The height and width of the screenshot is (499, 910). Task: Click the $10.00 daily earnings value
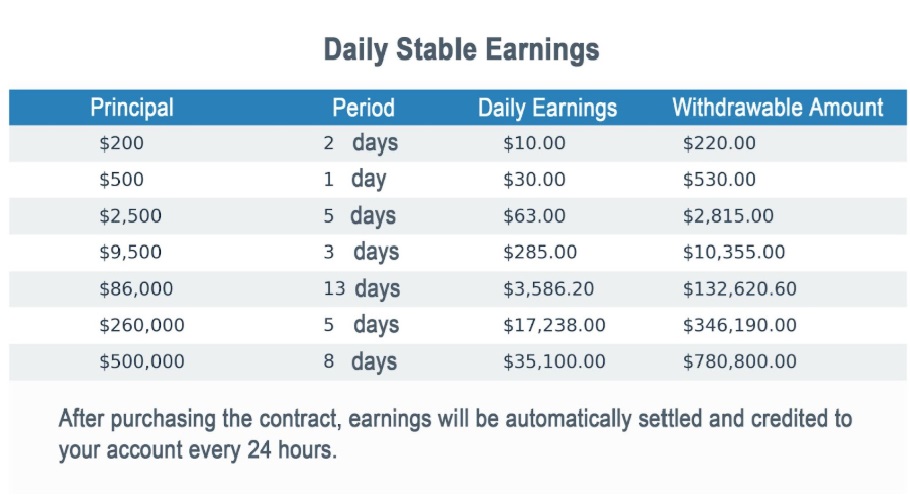pyautogui.click(x=533, y=143)
